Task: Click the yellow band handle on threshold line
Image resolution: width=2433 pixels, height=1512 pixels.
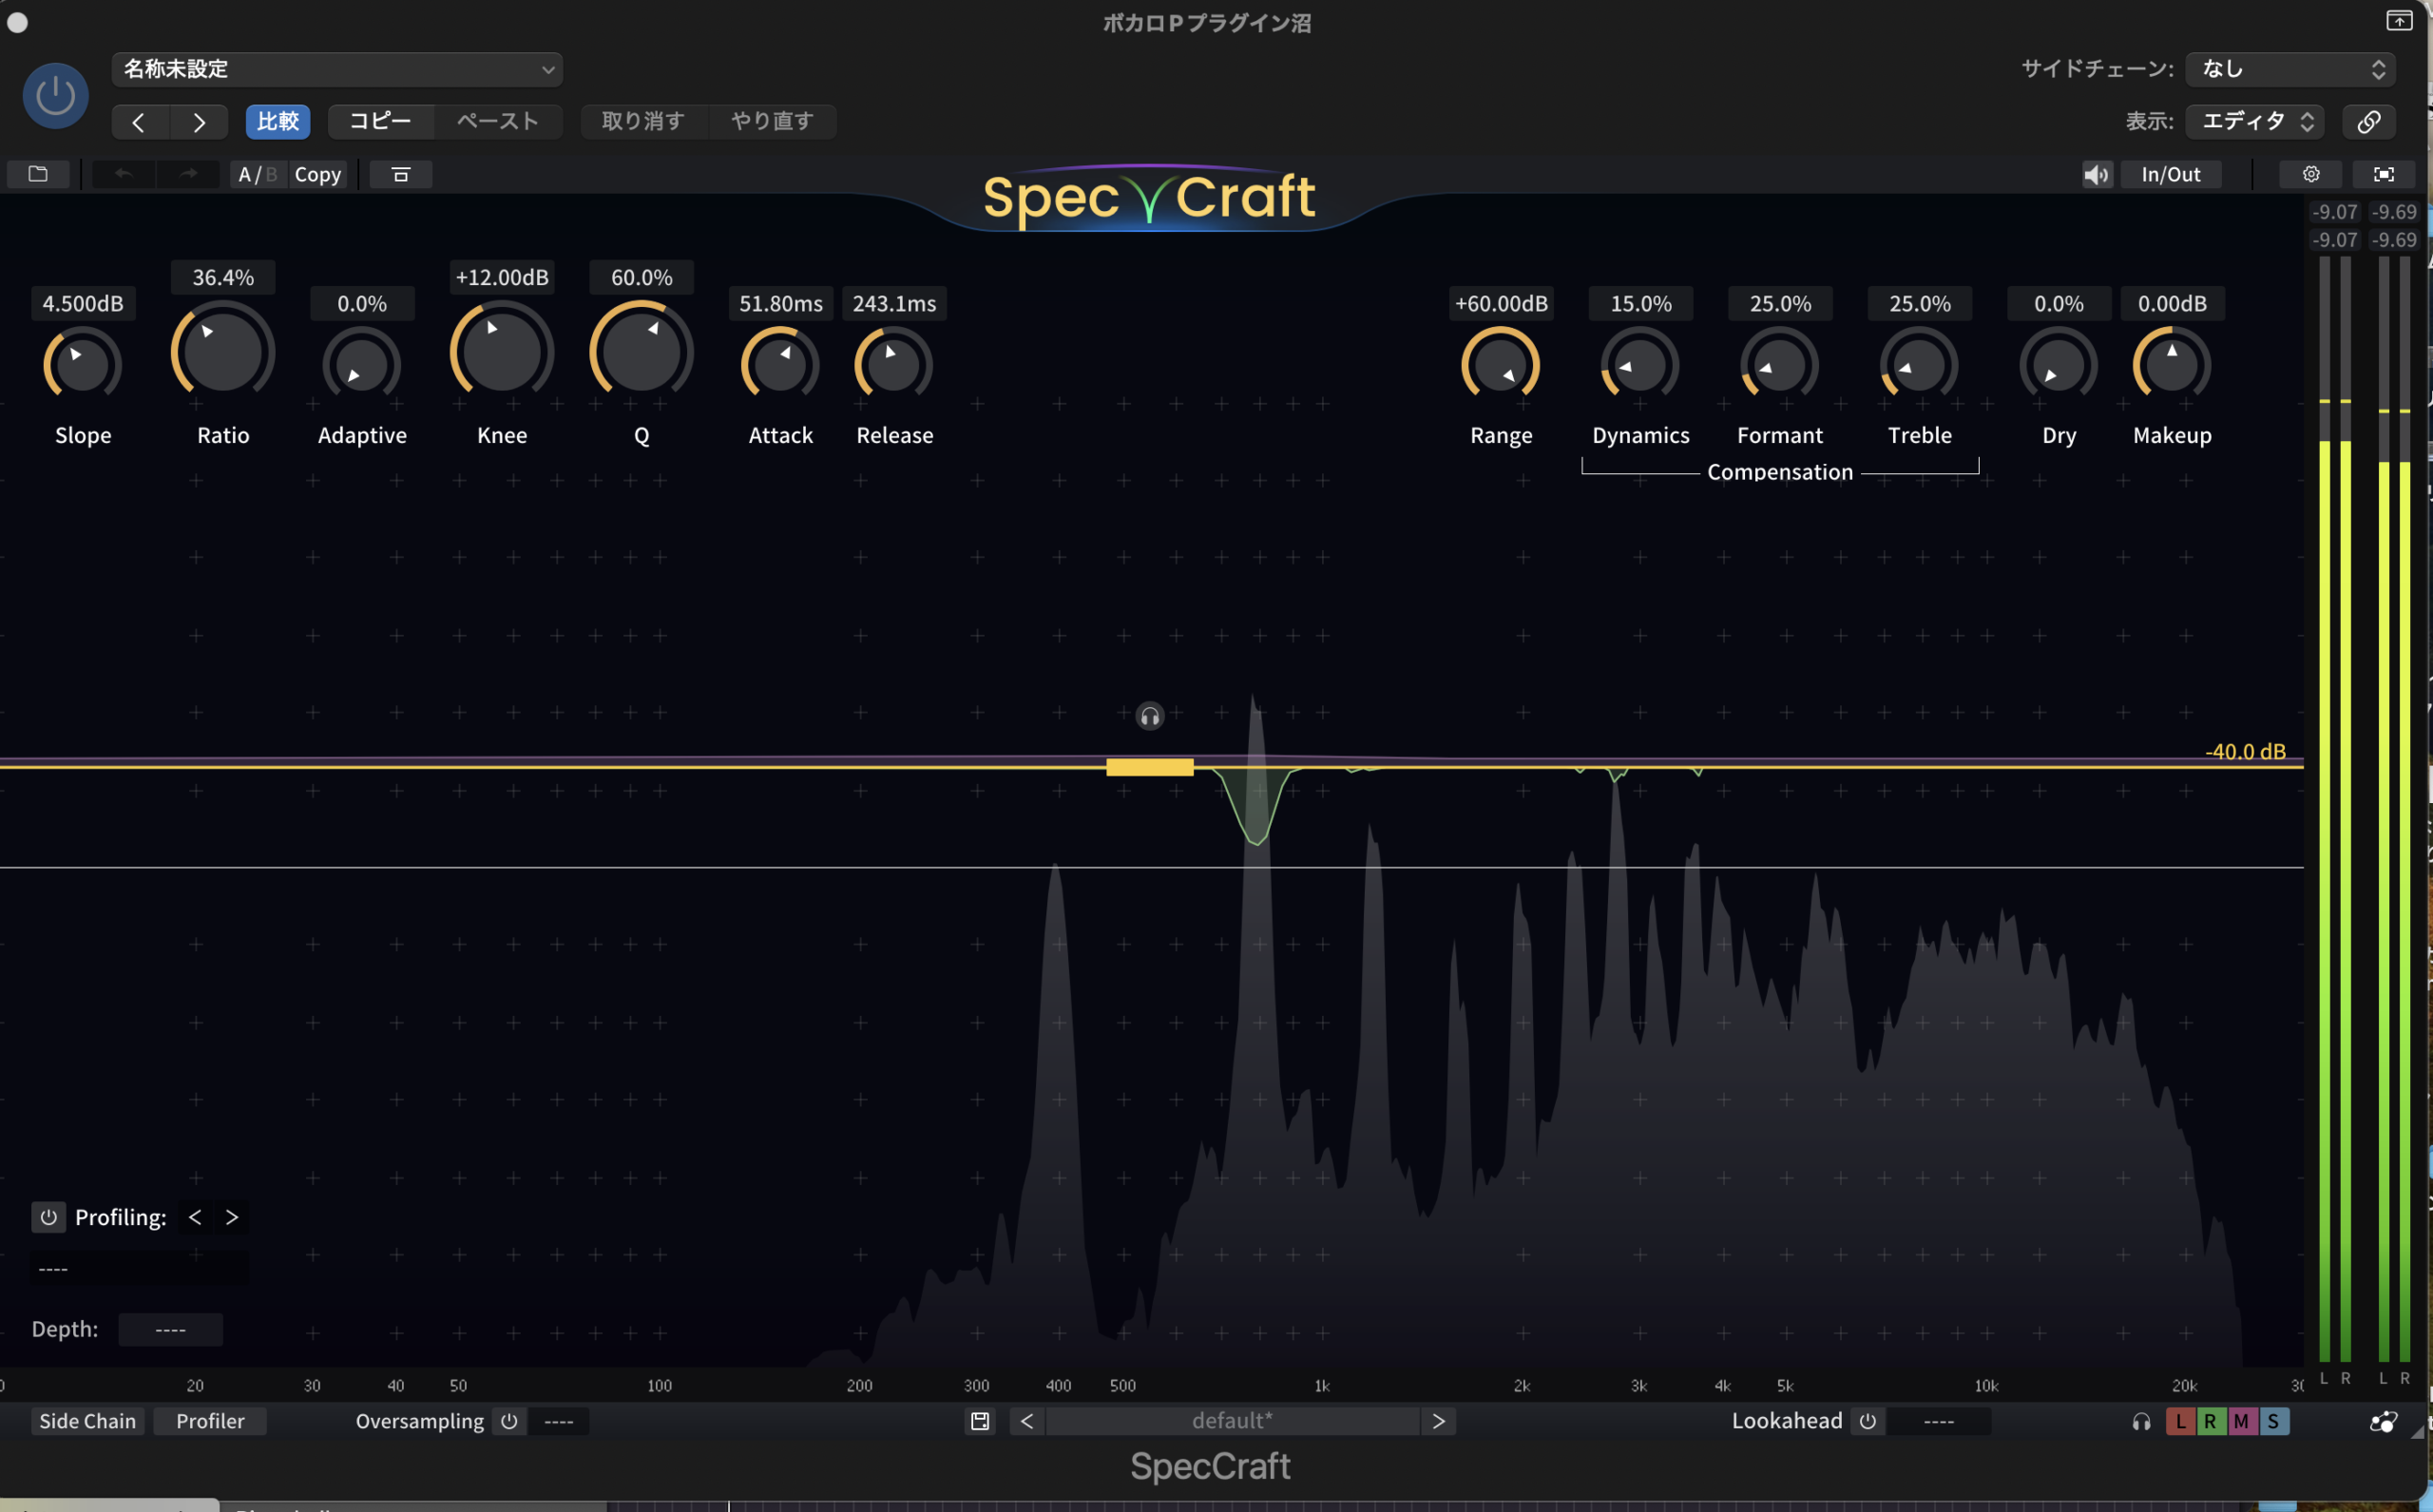Action: (x=1150, y=767)
